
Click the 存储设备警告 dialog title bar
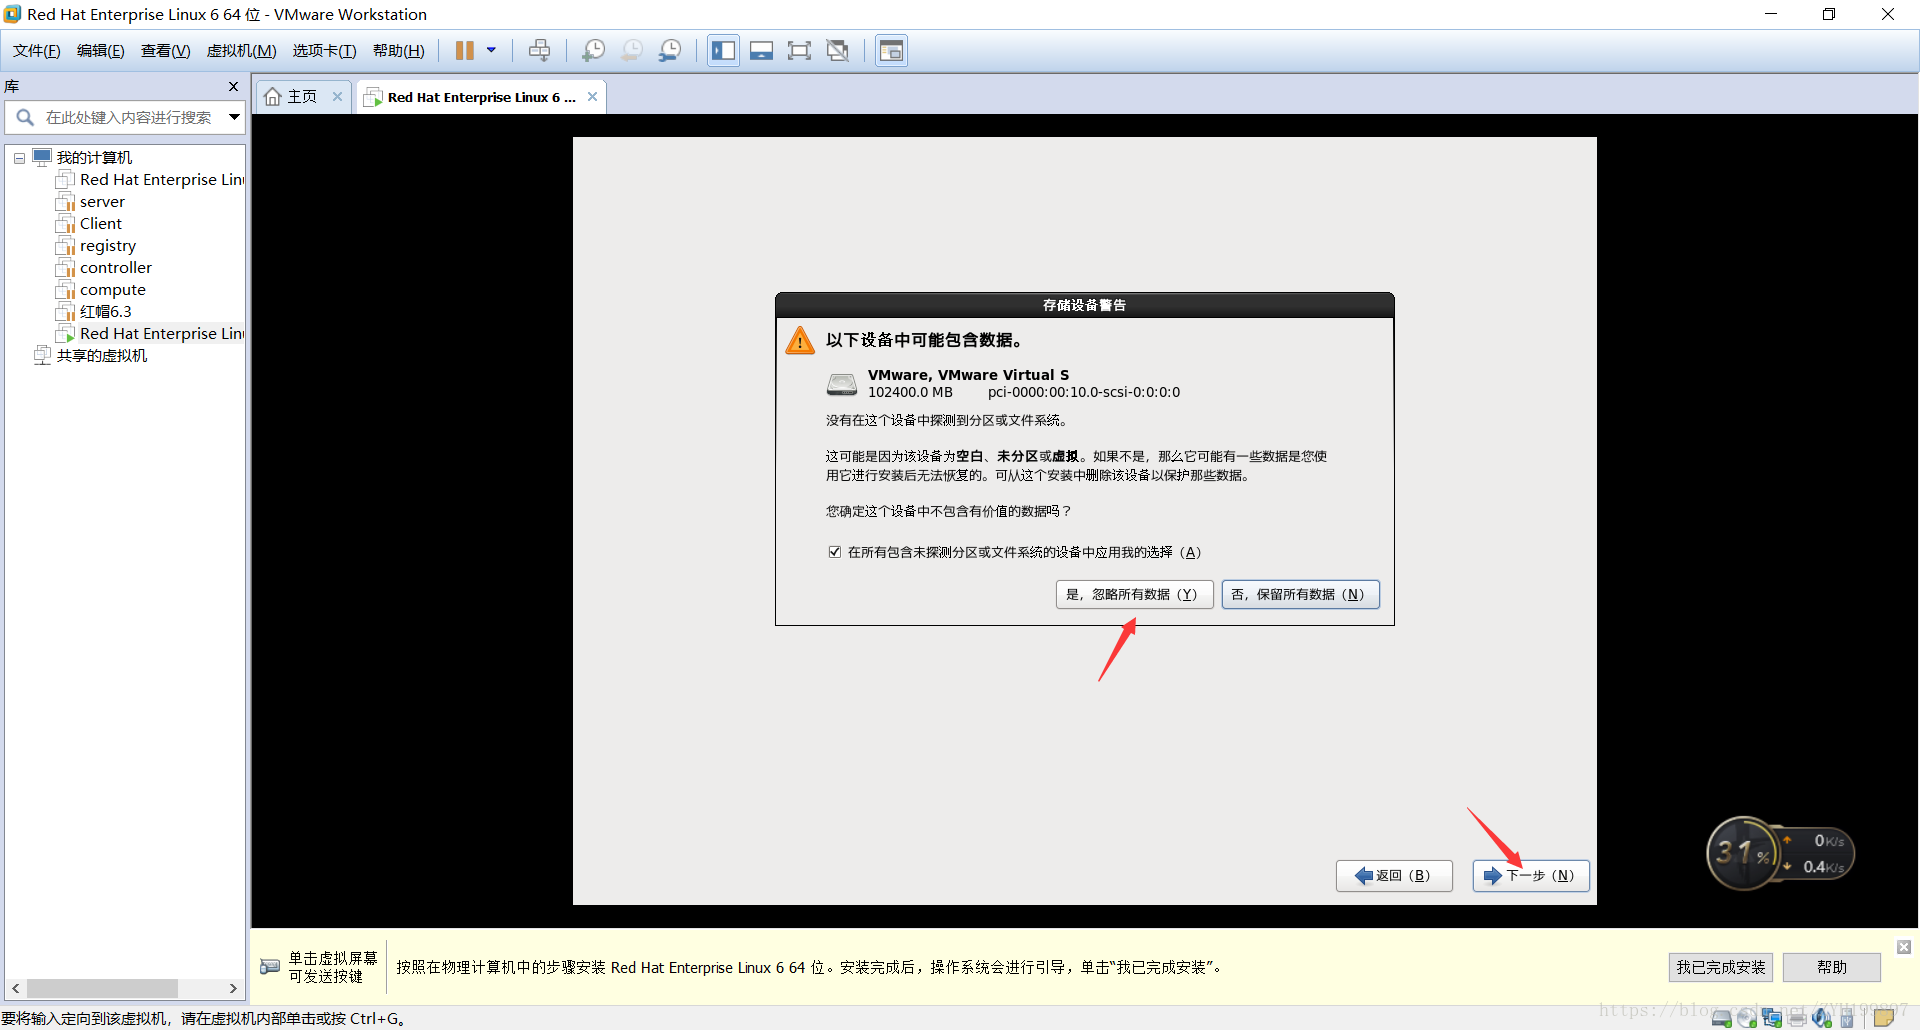pos(1085,305)
